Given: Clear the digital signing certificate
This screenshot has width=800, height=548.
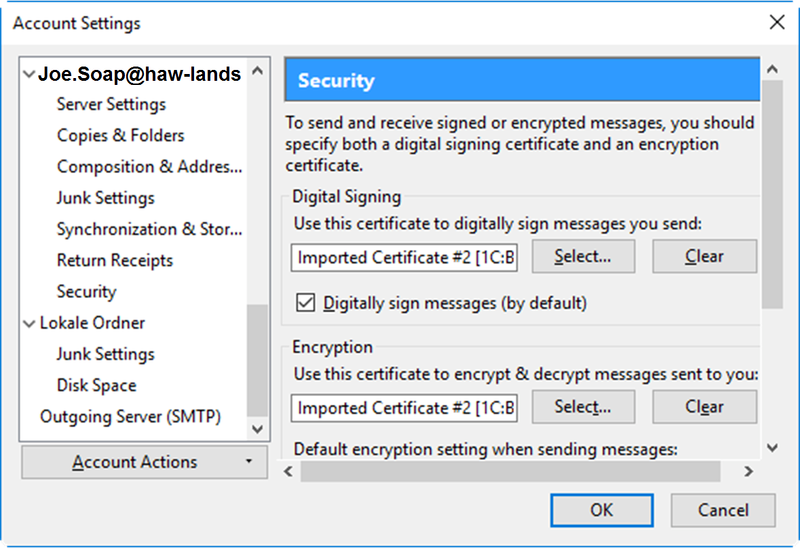Looking at the screenshot, I should pos(704,257).
